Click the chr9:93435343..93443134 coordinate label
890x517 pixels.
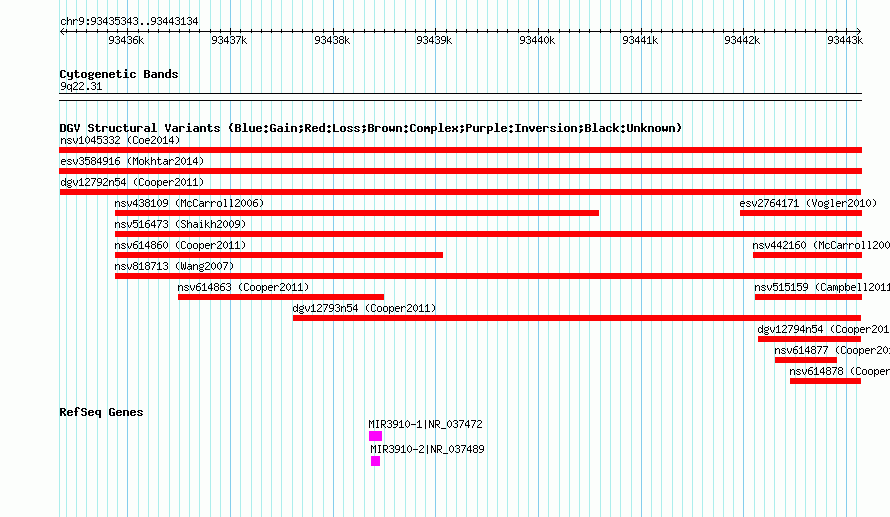coord(129,22)
